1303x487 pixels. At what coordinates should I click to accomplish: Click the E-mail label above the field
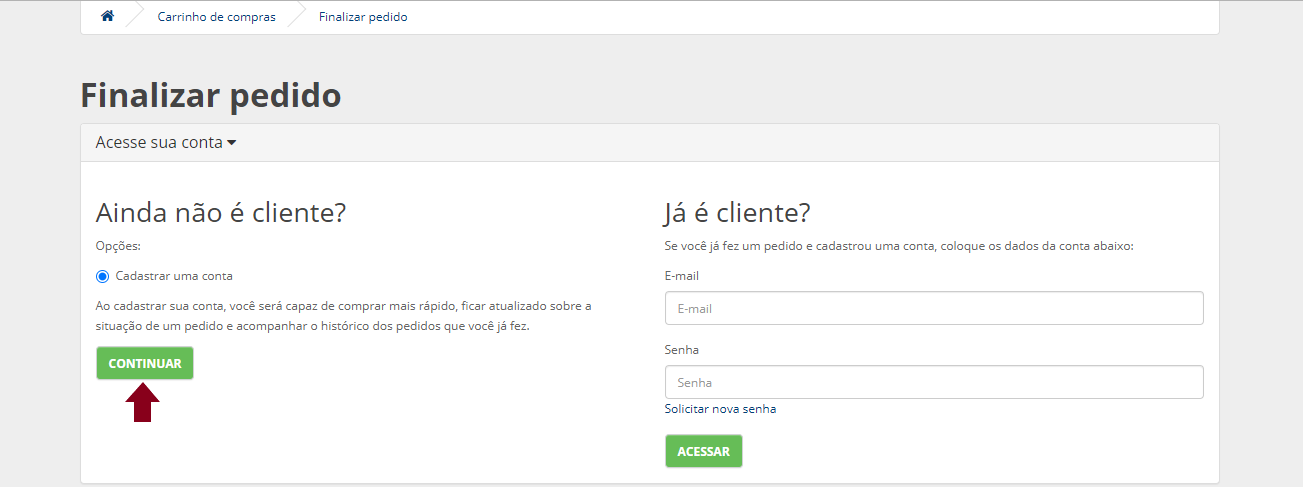coord(681,276)
